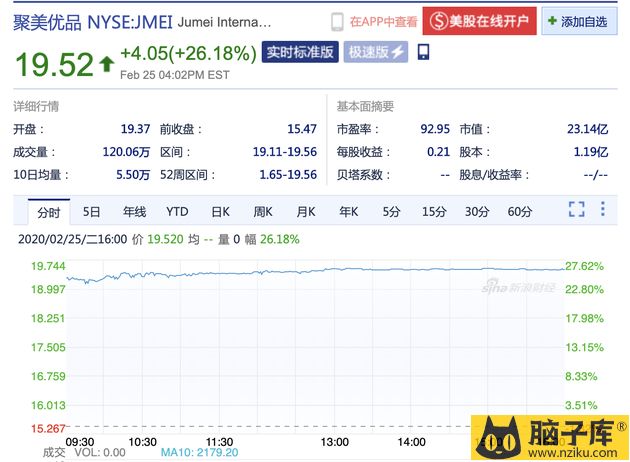Click the green up arrow next to 19.52
The width and height of the screenshot is (630, 462).
click(x=106, y=64)
